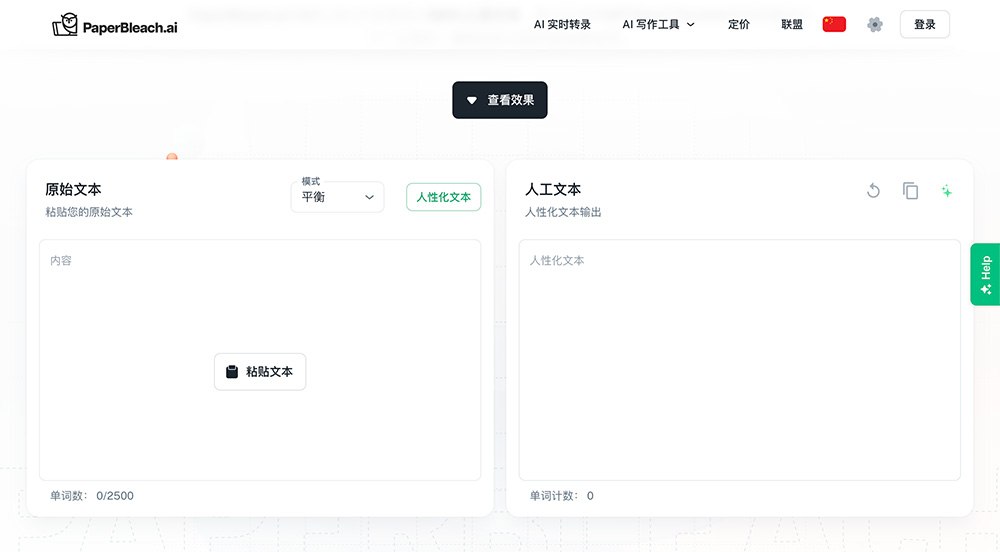Click the clipboard icon on 粘贴文本

[x=232, y=372]
